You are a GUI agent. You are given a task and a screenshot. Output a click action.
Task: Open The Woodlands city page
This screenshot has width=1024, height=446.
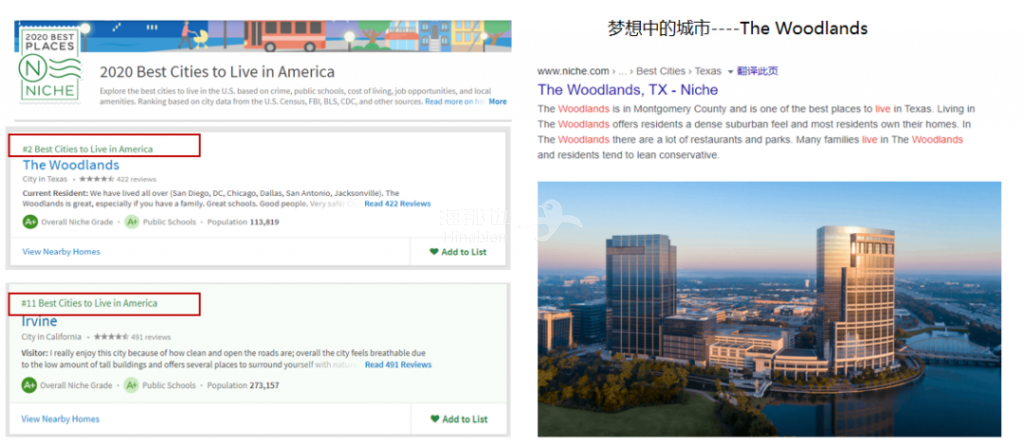70,165
